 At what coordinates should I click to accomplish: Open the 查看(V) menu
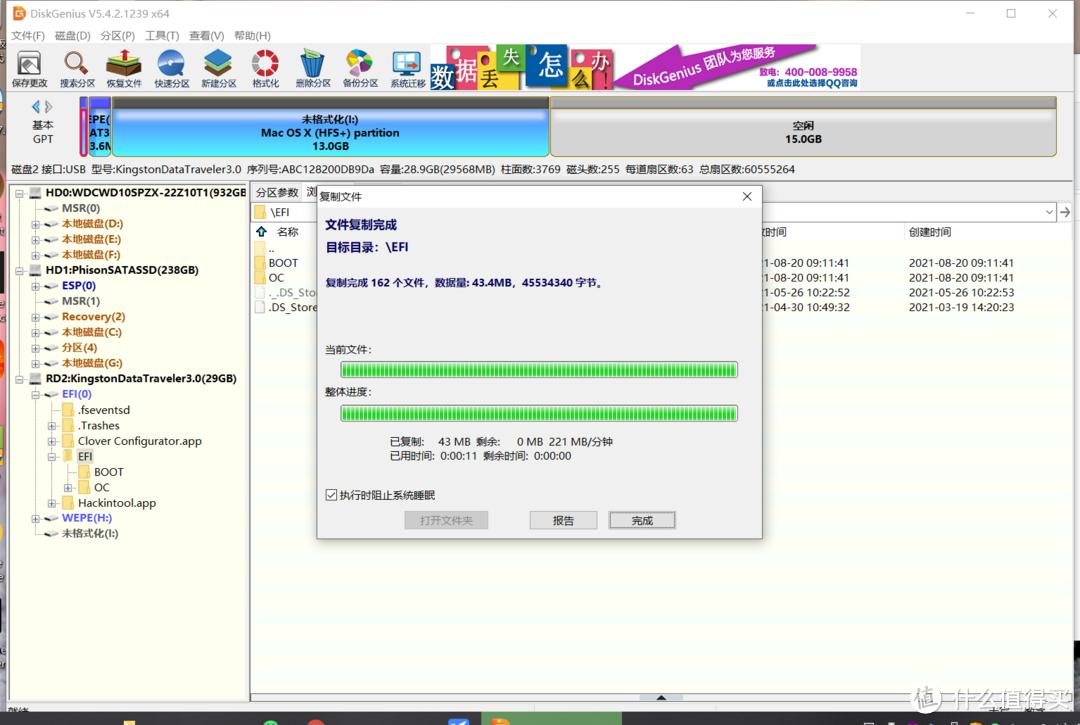click(207, 35)
